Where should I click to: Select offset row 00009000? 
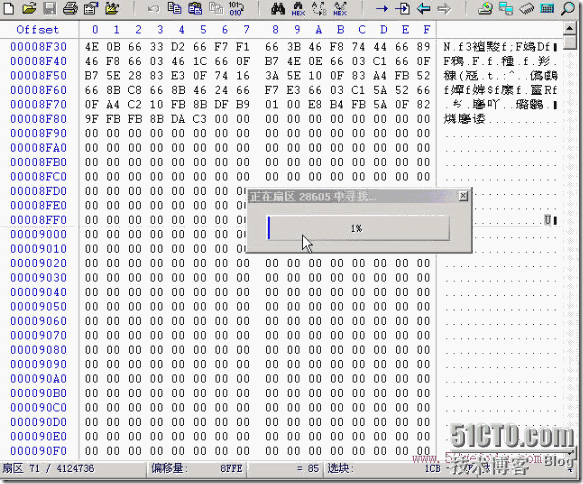(x=38, y=234)
